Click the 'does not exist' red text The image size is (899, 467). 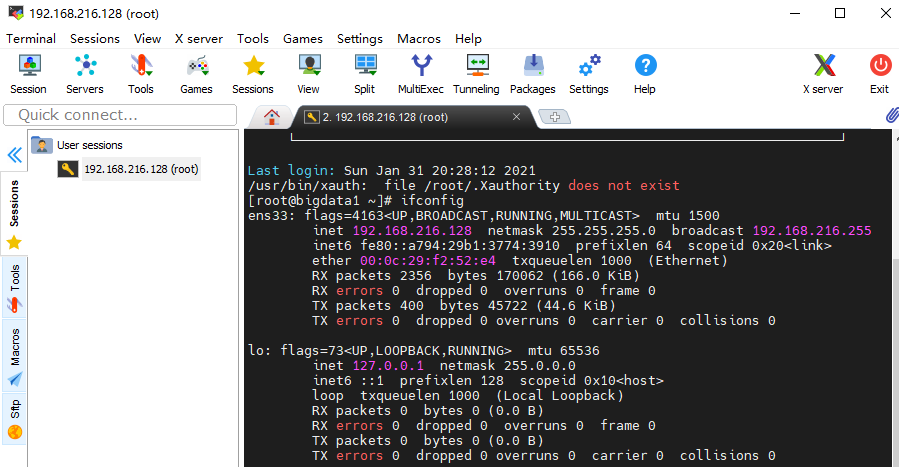pos(624,185)
